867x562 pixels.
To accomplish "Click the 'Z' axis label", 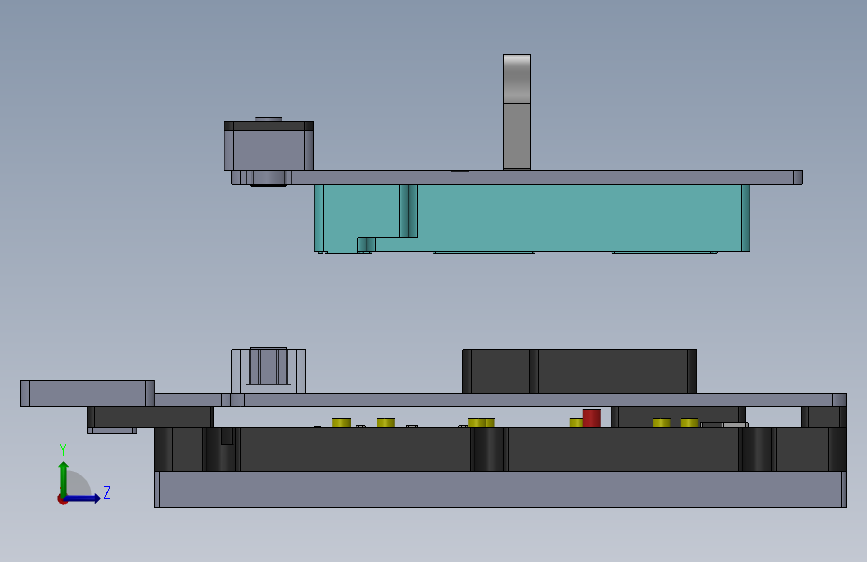I will pyautogui.click(x=107, y=492).
